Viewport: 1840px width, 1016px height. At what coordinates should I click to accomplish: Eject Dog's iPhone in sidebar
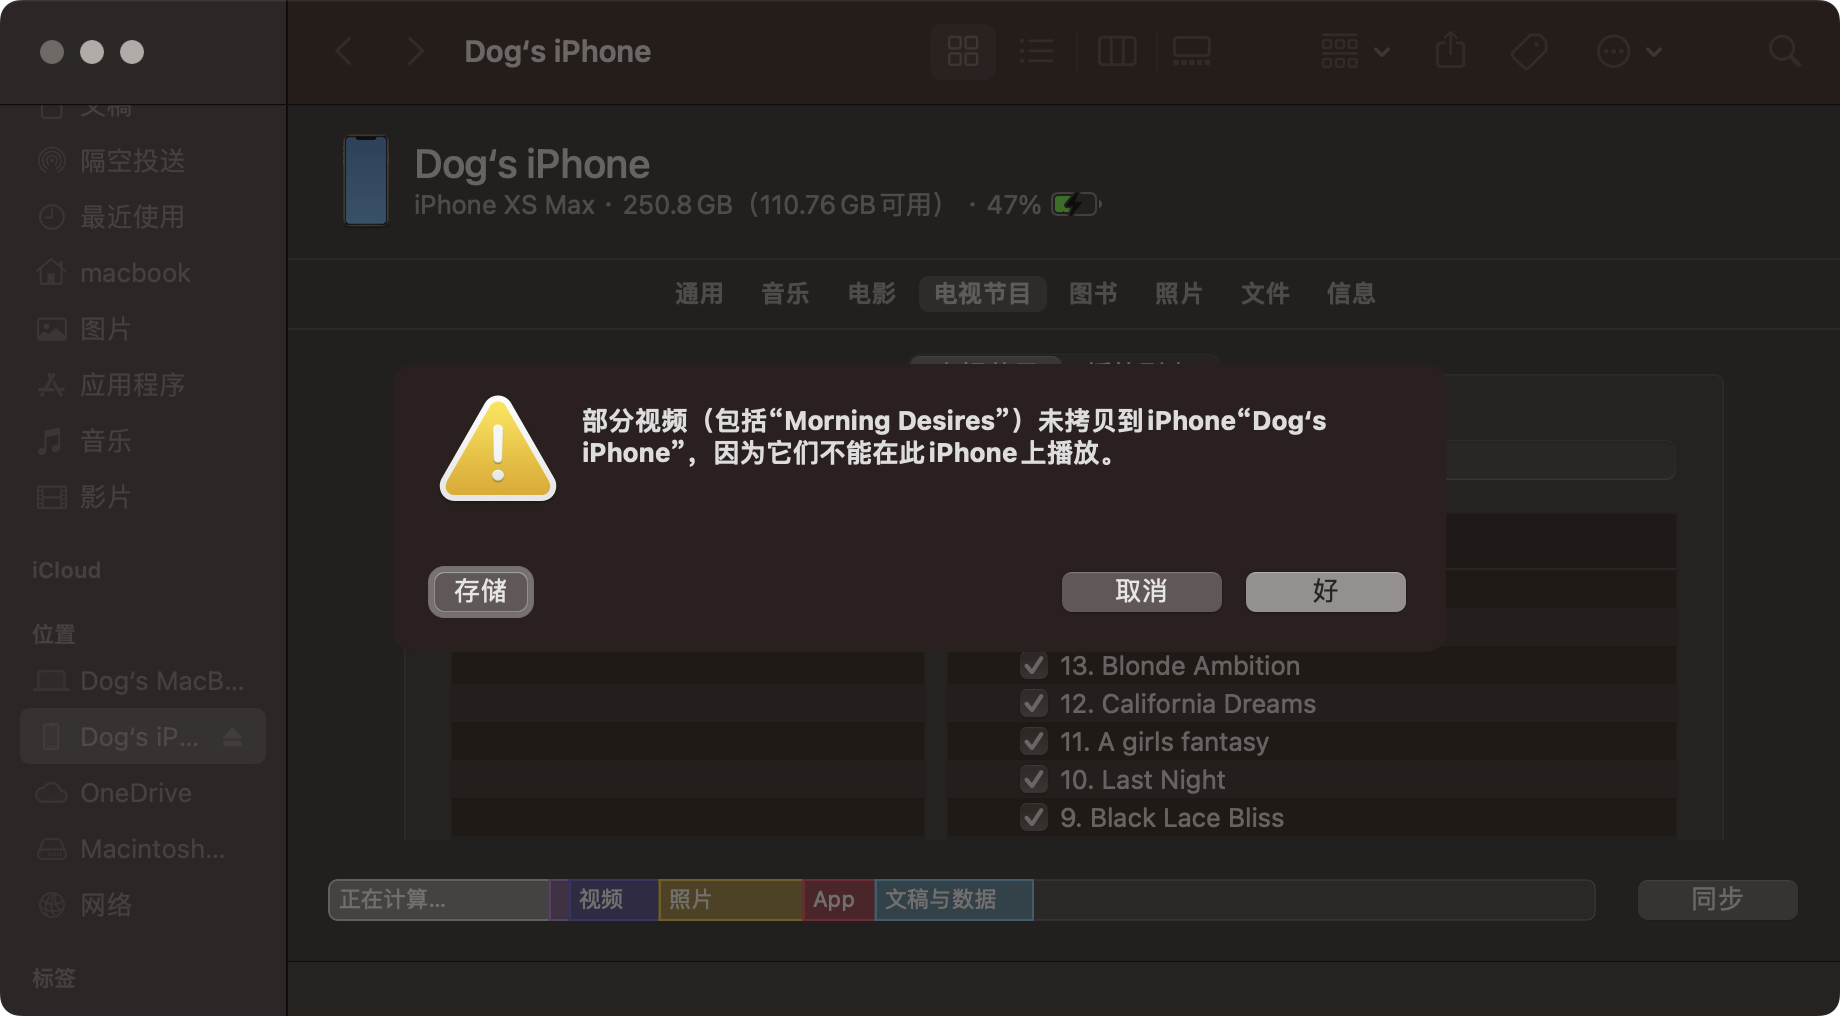233,737
